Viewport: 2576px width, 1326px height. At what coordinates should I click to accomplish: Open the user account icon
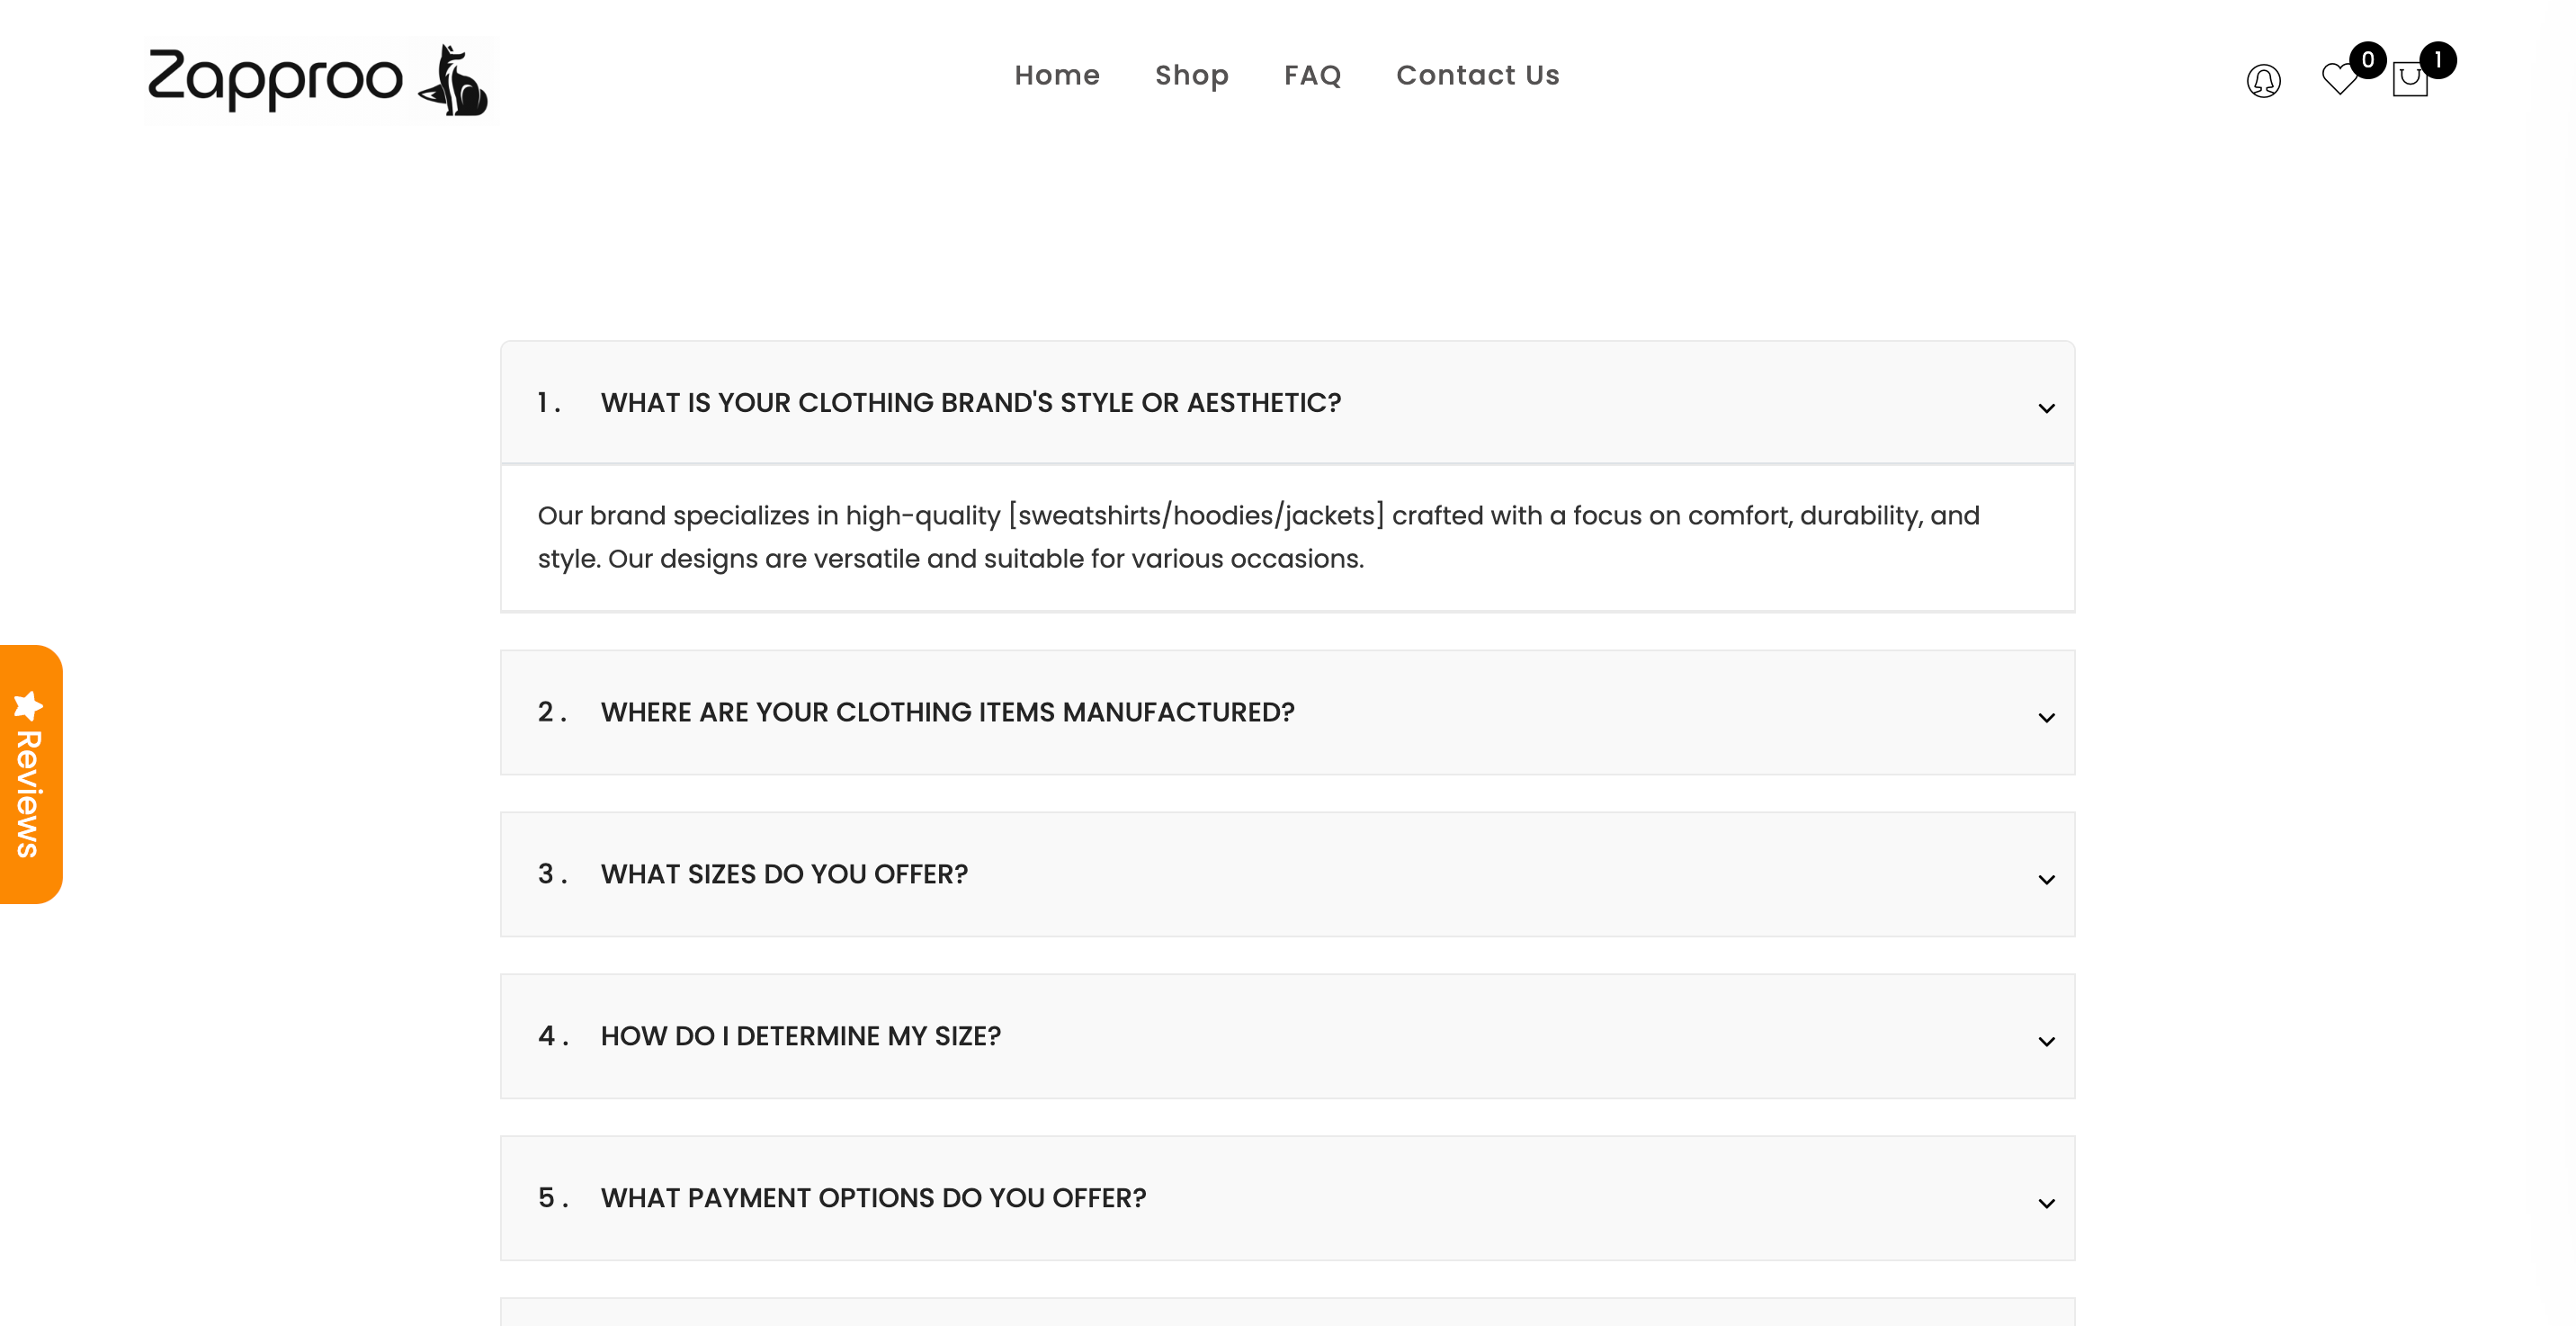pyautogui.click(x=2263, y=80)
